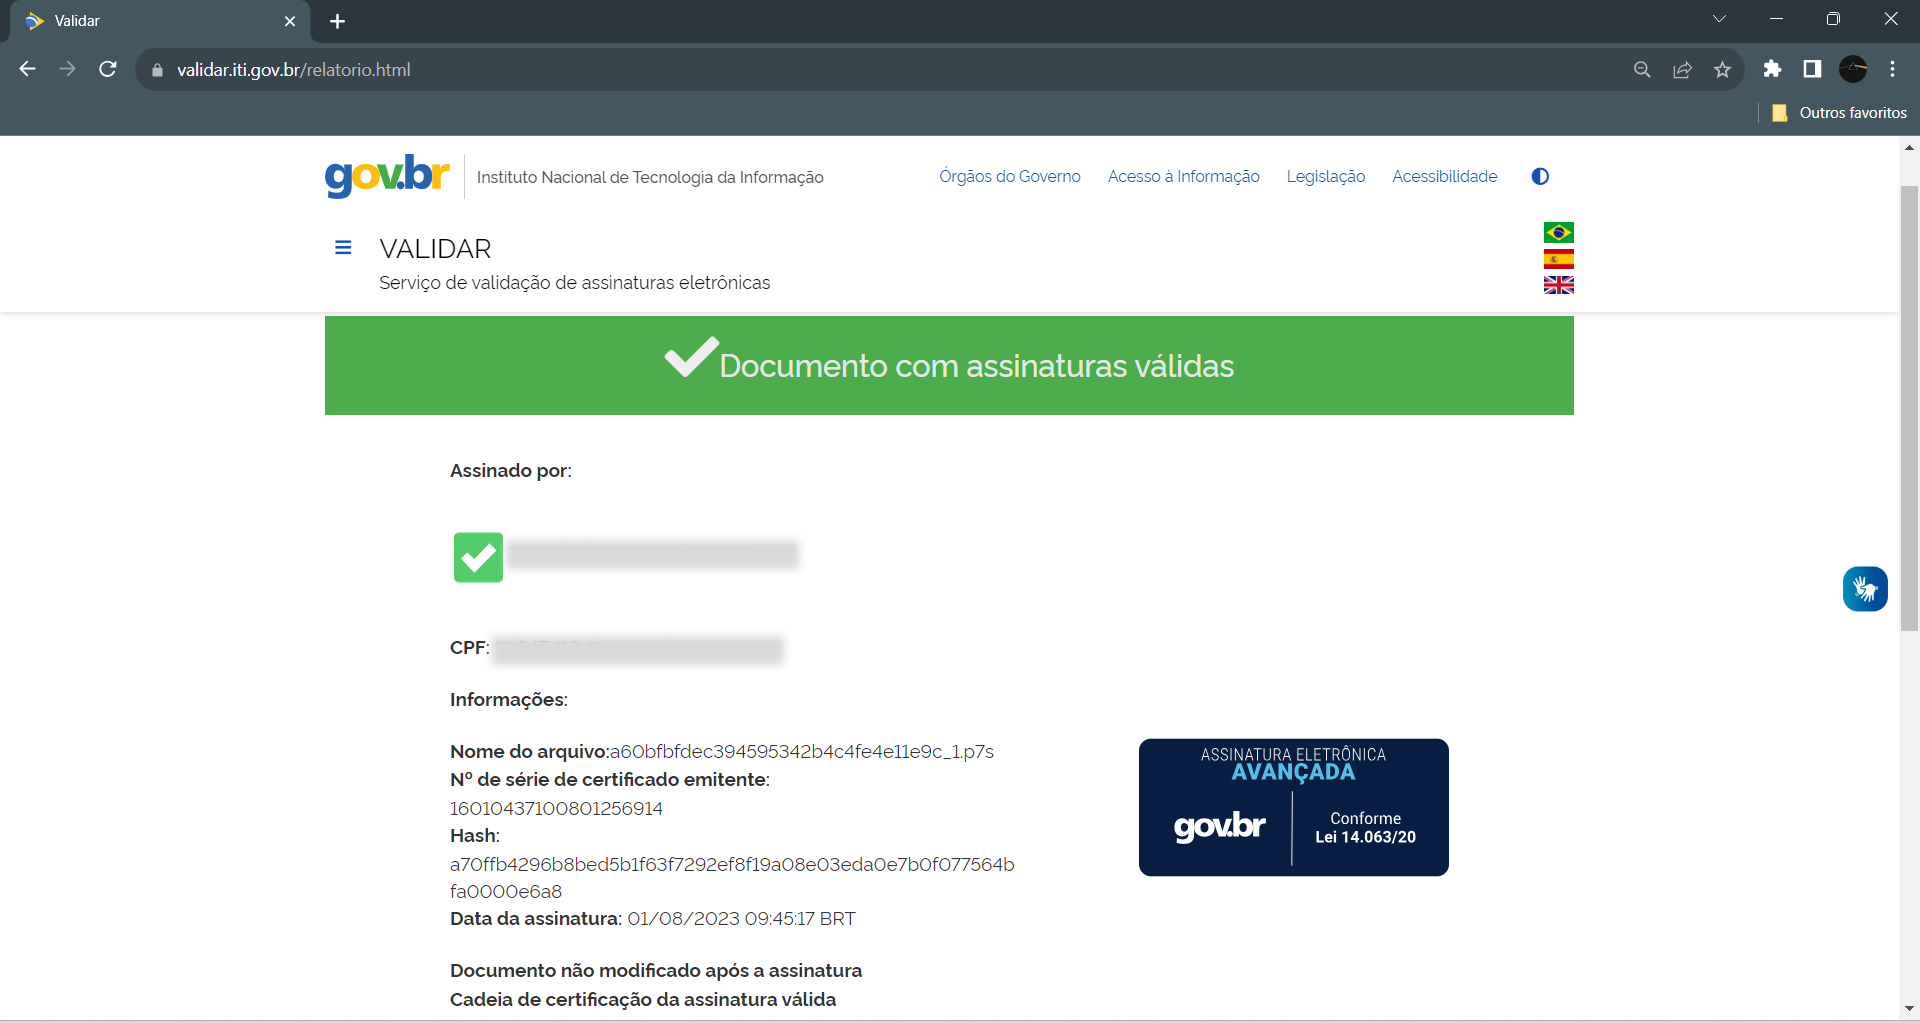Expand the tab search chevron
This screenshot has height=1023, width=1920.
click(1719, 19)
